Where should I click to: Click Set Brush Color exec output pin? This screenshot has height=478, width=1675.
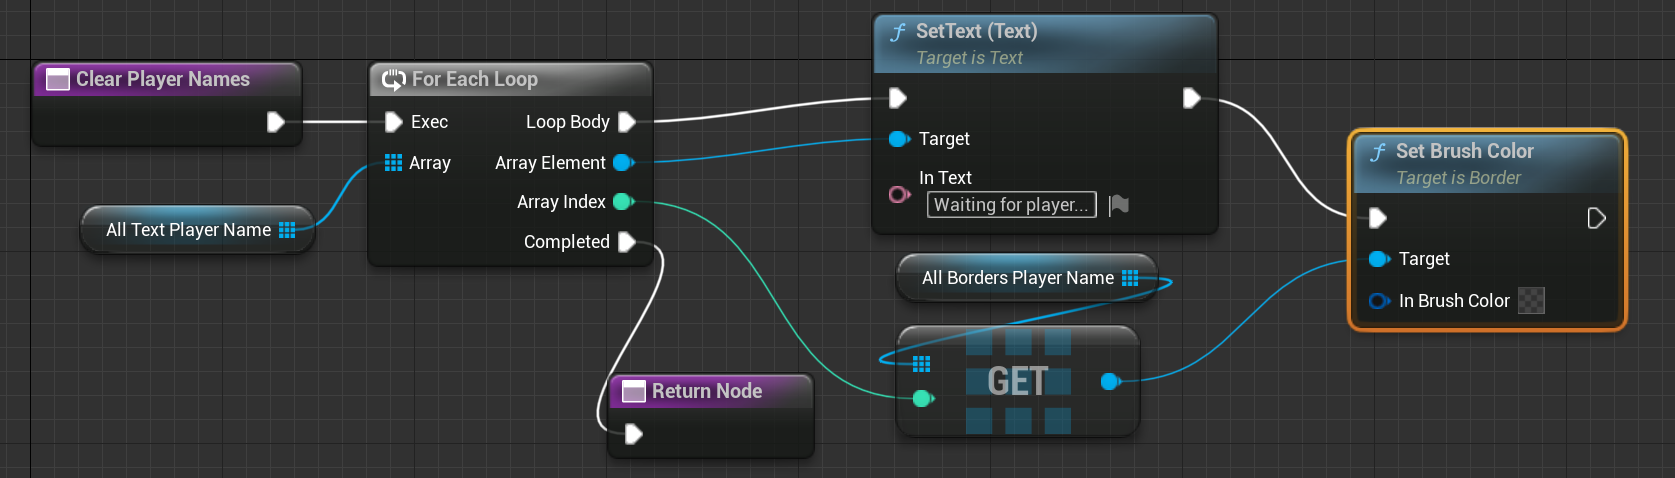pyautogui.click(x=1597, y=218)
